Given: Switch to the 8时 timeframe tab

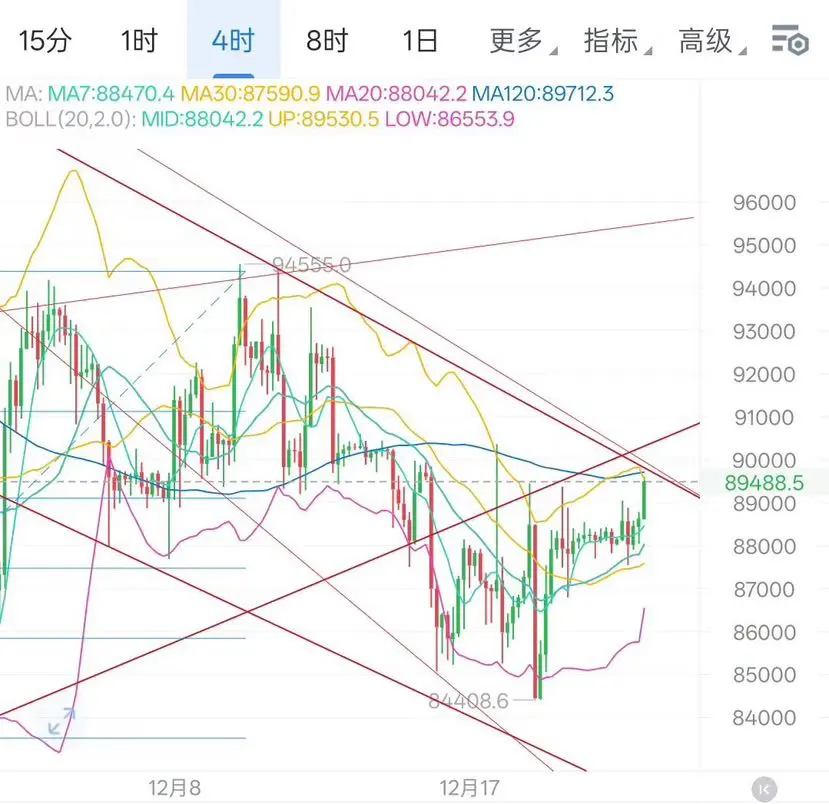Looking at the screenshot, I should [327, 41].
